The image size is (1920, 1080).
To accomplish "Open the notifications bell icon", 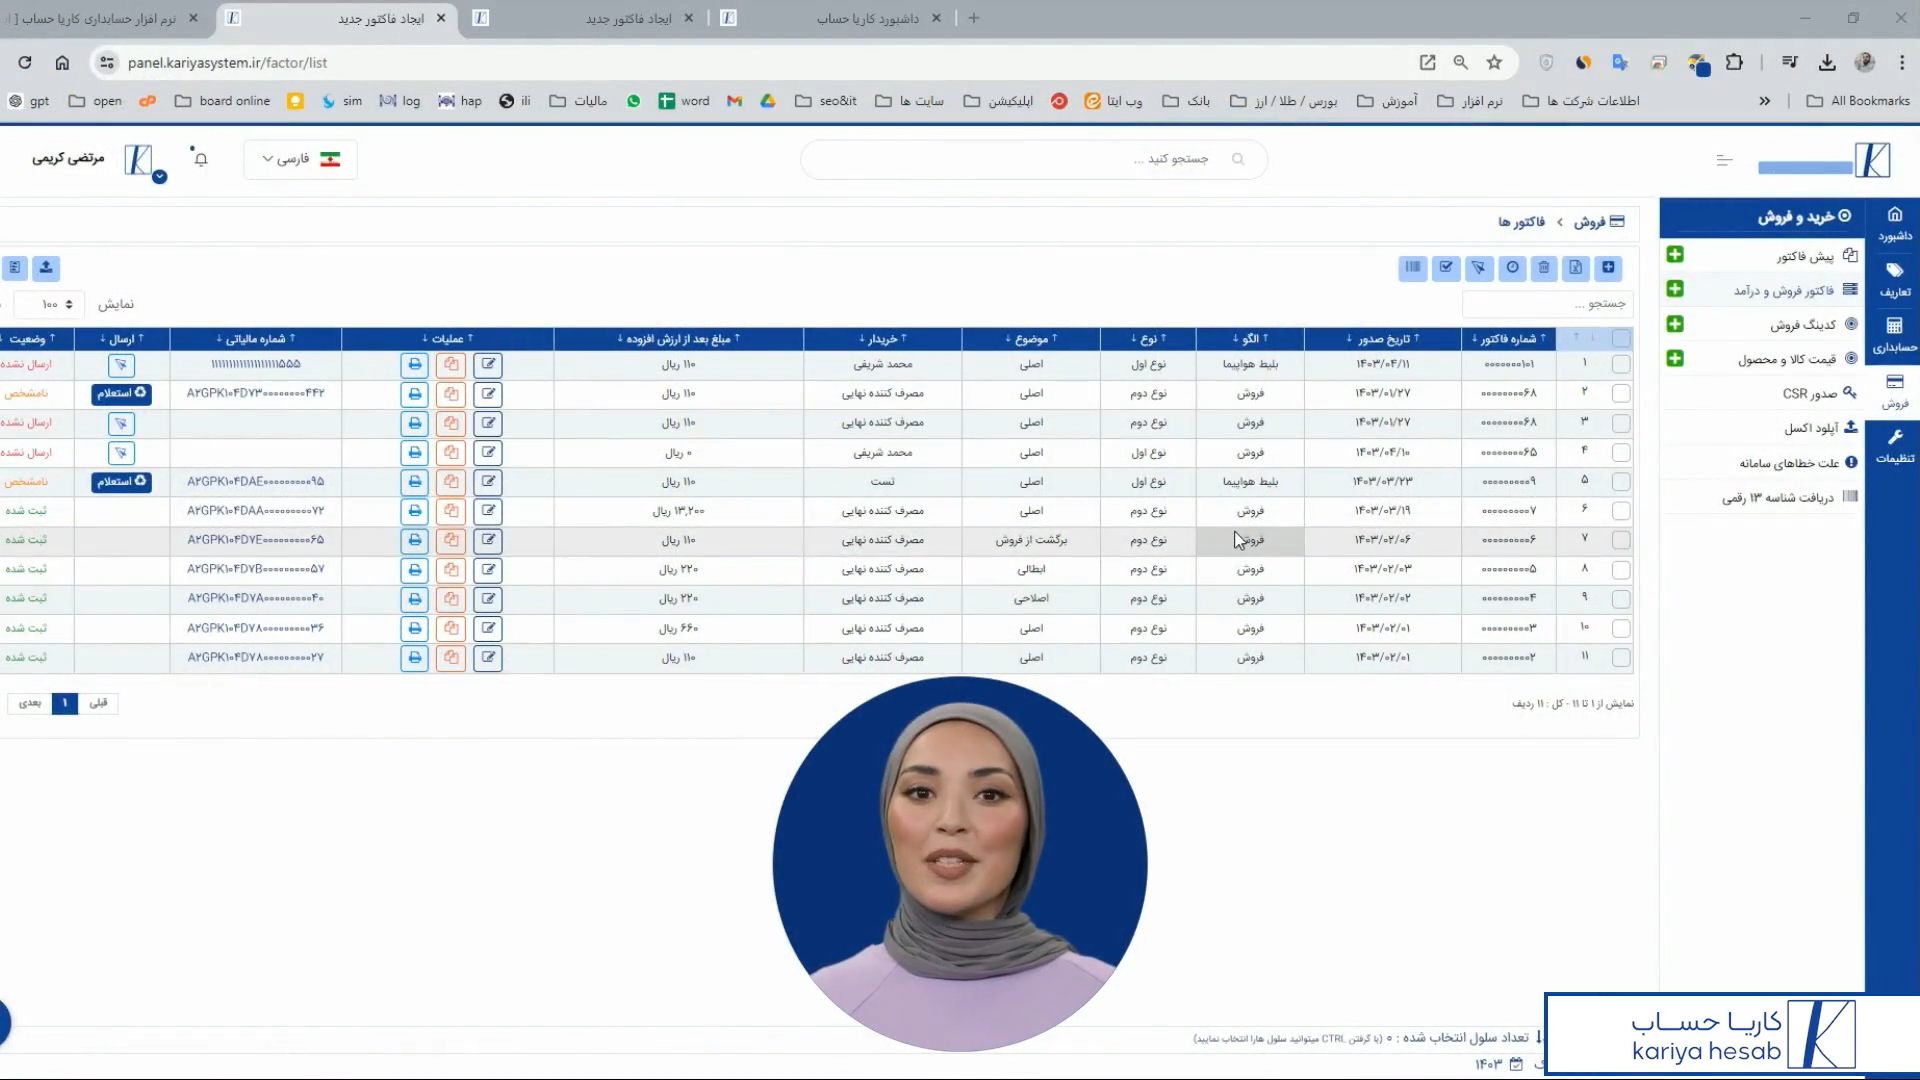I will pos(201,159).
